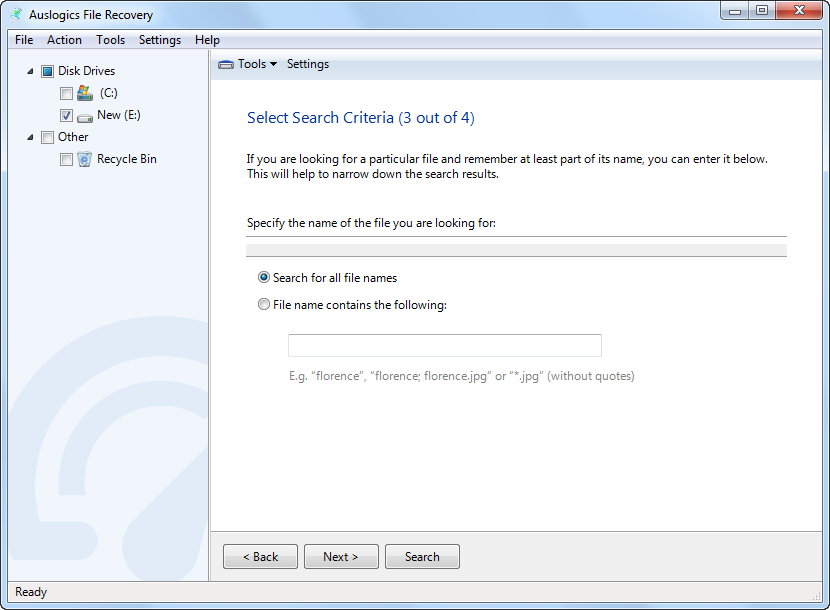Close the Auslogics File Recovery window

[799, 11]
